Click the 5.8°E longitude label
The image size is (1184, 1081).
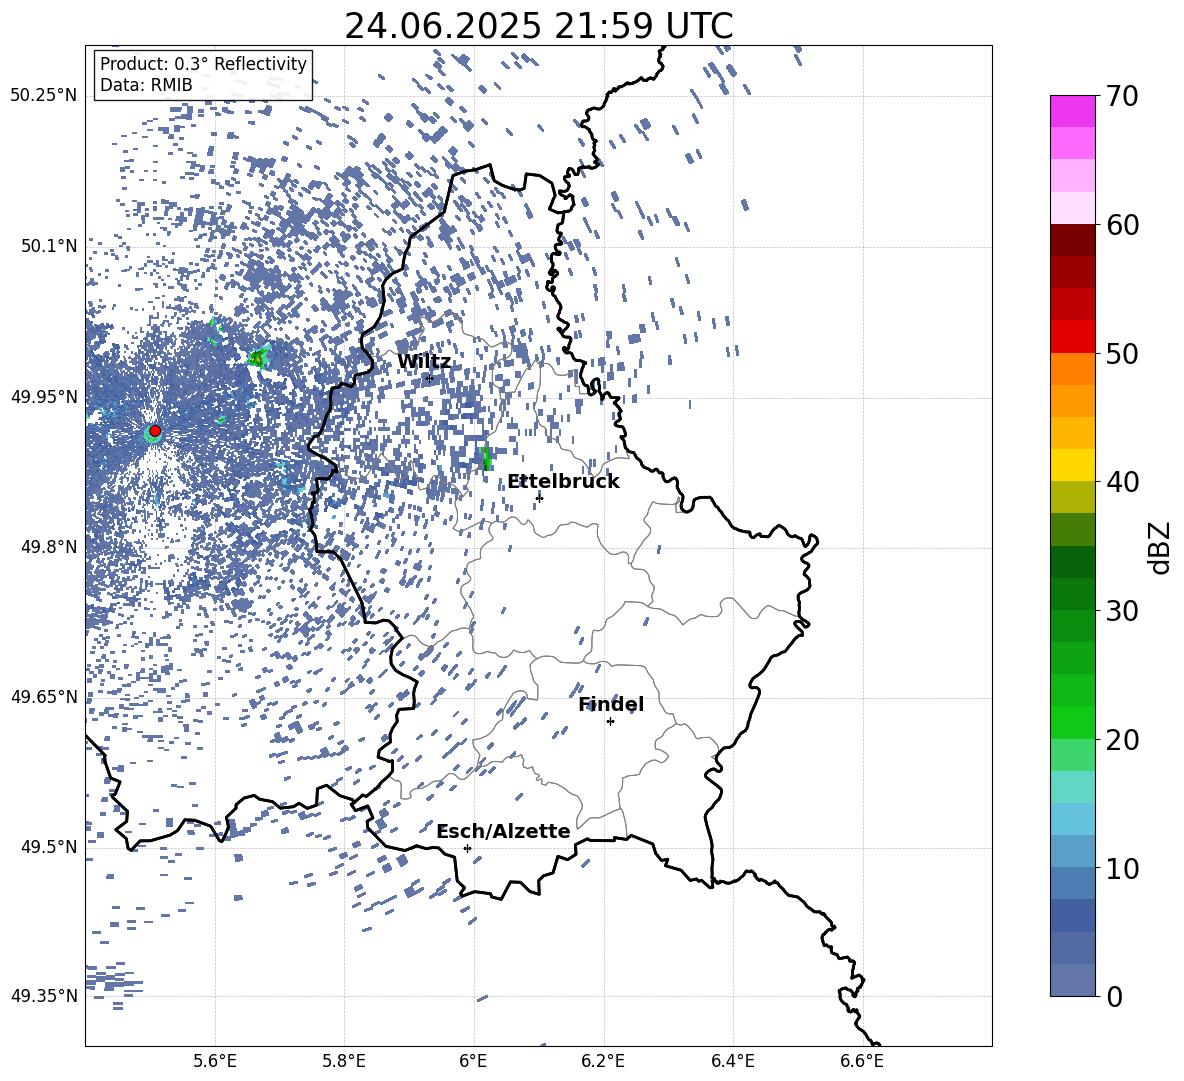344,1061
